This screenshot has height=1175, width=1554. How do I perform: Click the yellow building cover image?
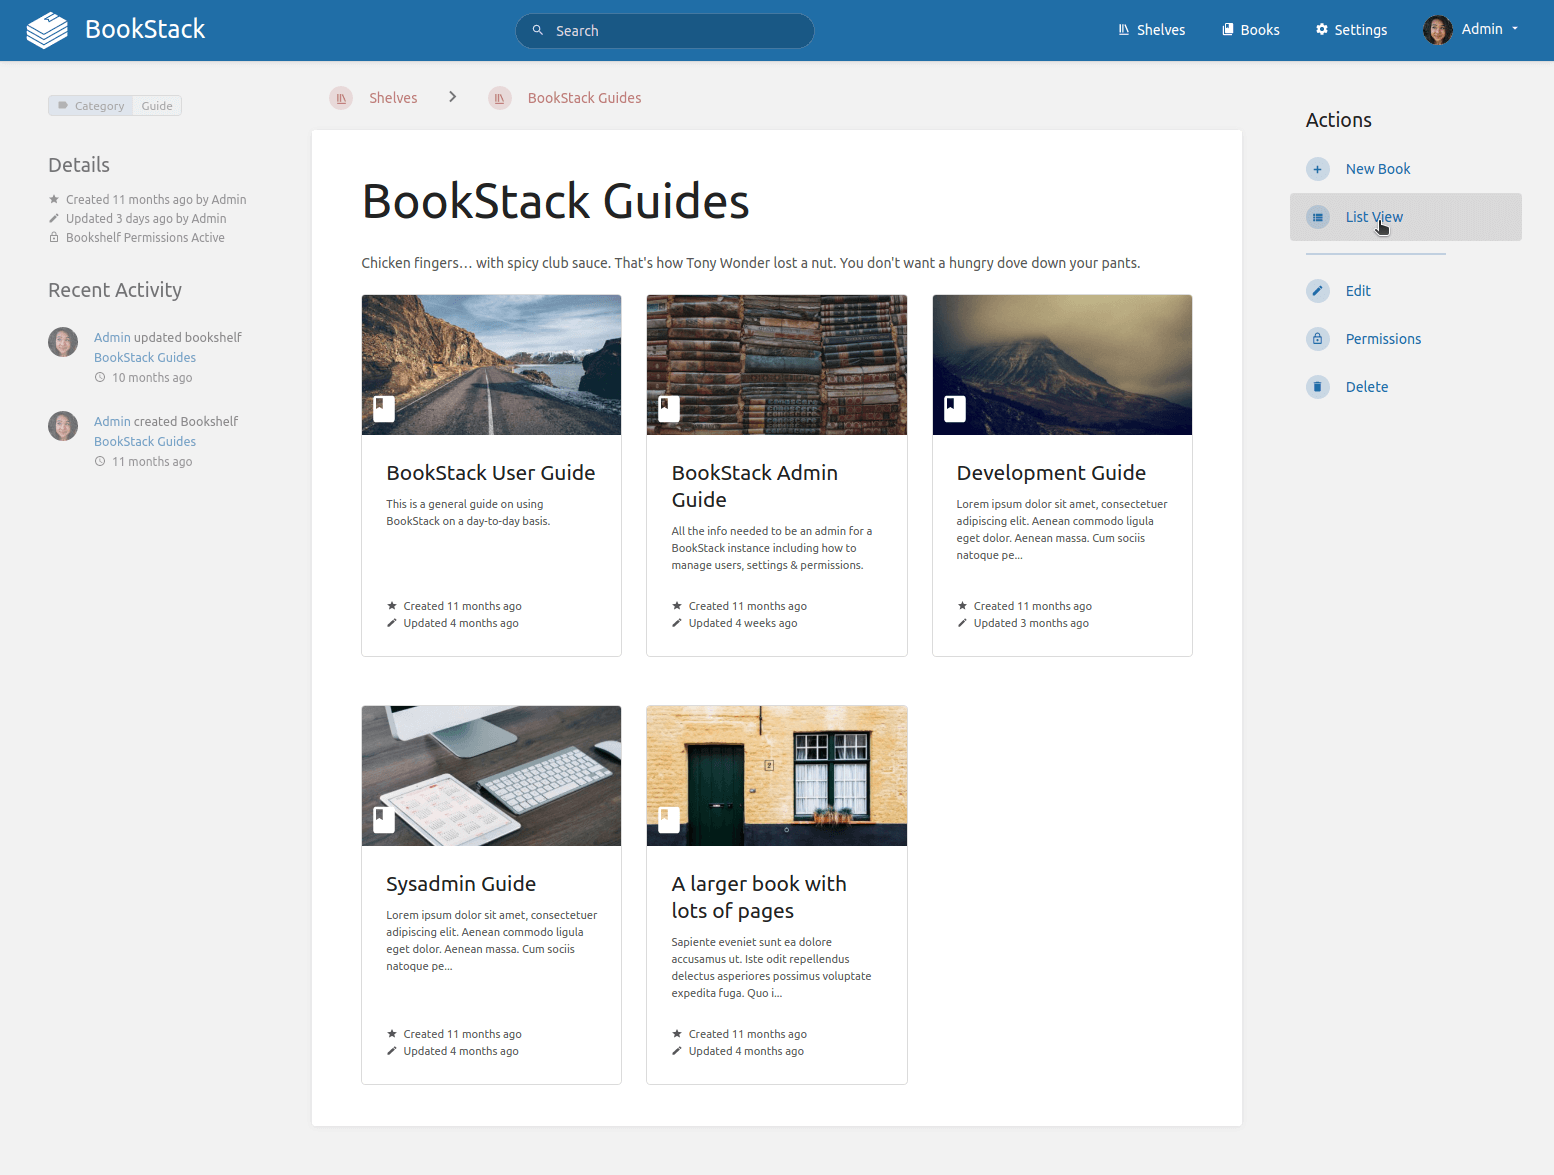pos(777,776)
